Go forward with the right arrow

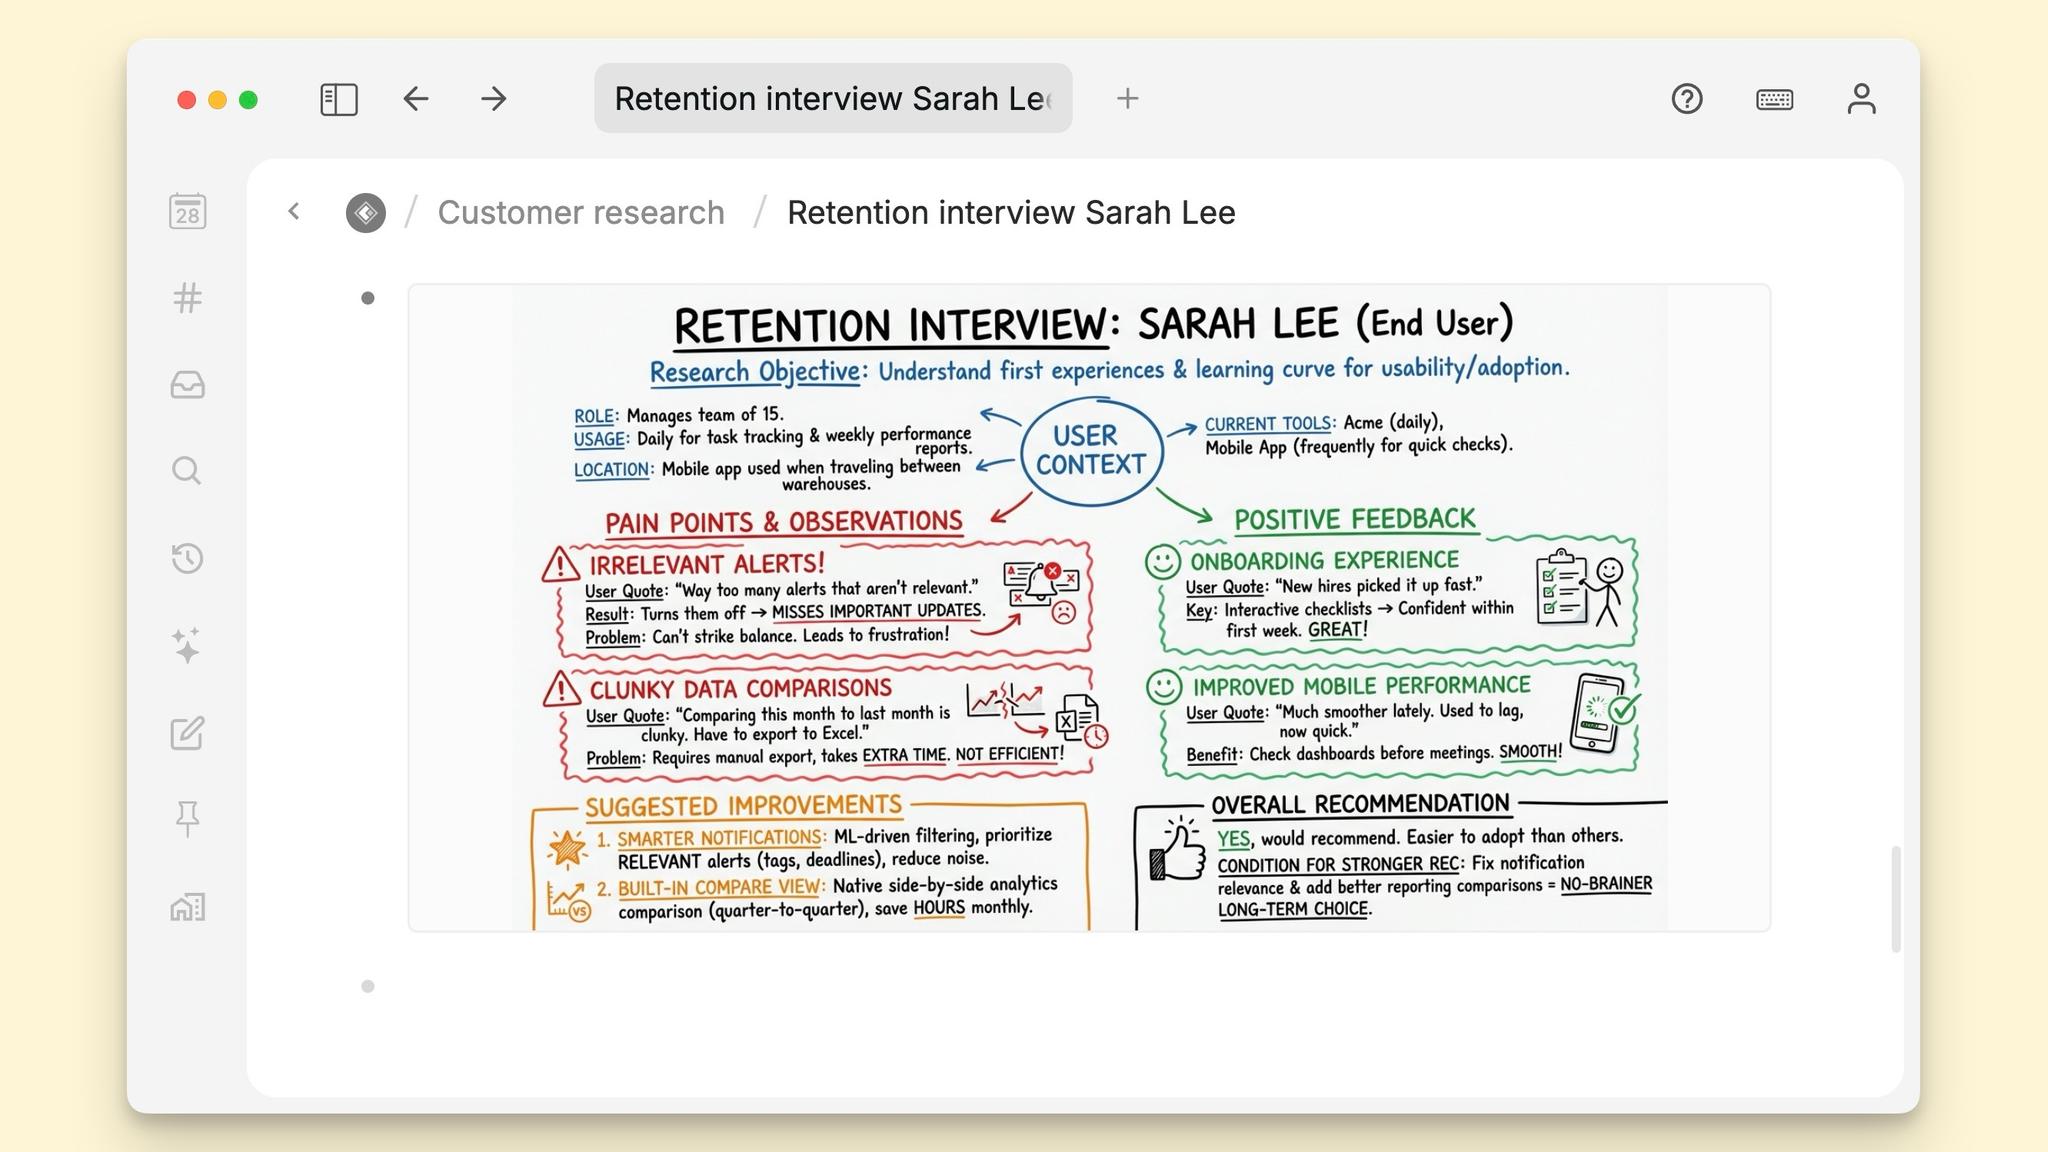493,99
